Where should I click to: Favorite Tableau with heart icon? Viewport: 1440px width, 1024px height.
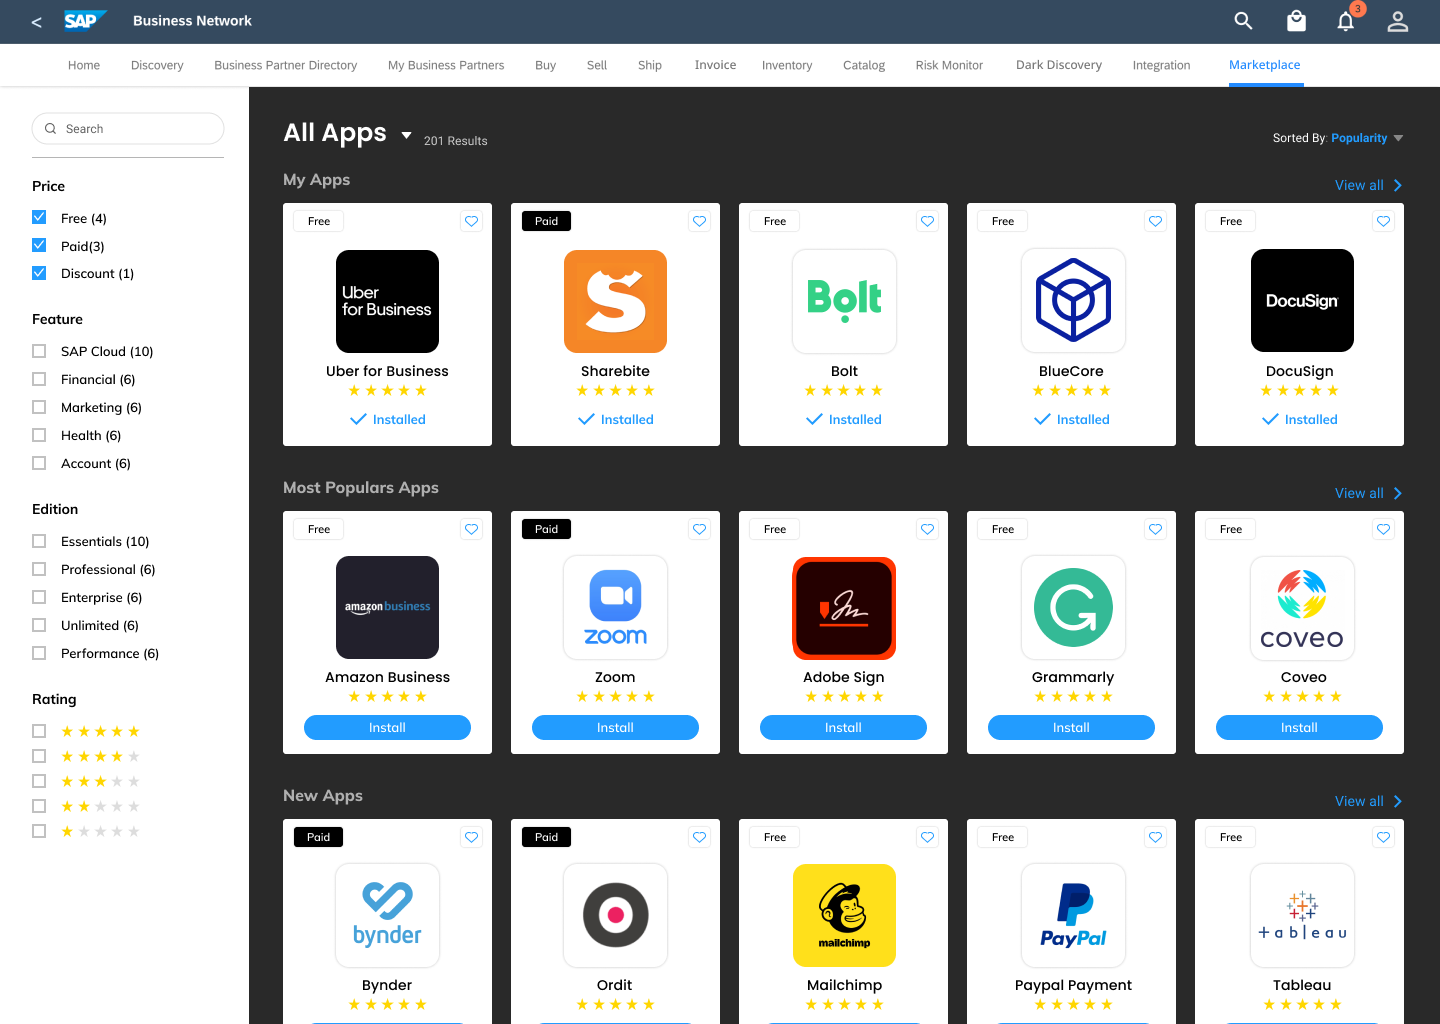(x=1383, y=837)
